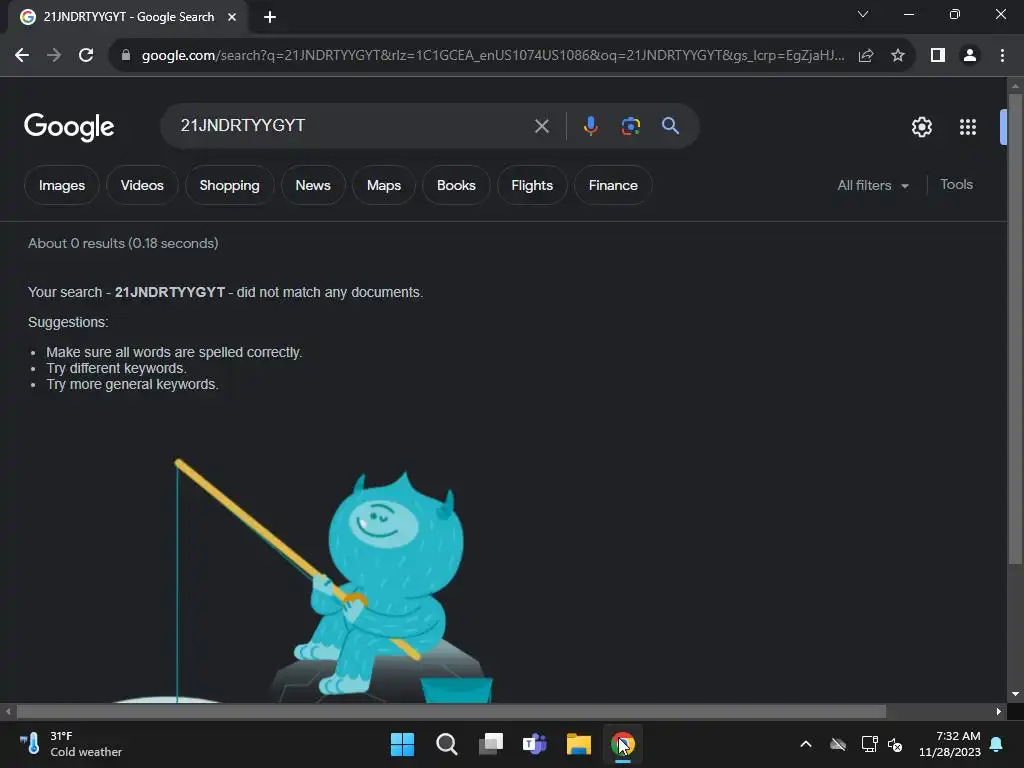Click 'Try different keywords.' suggestion text
Viewport: 1024px width, 768px height.
(x=116, y=368)
